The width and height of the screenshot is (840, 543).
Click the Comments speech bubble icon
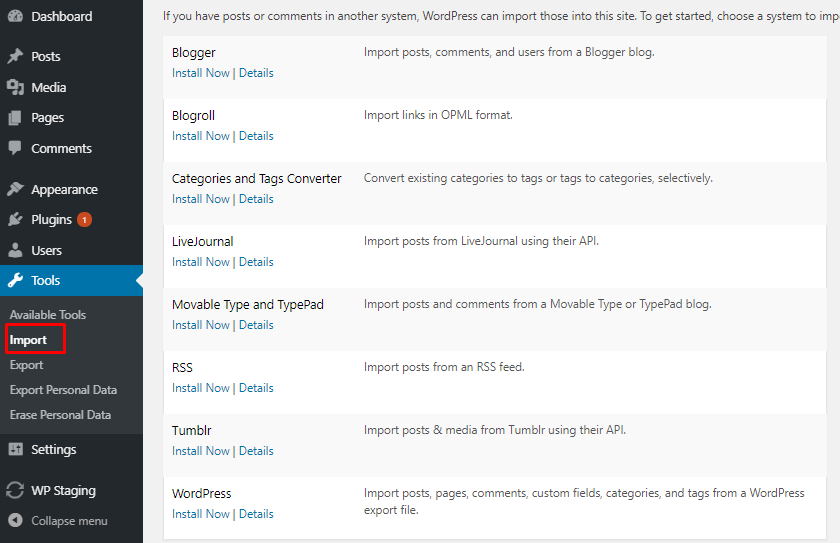pos(16,148)
